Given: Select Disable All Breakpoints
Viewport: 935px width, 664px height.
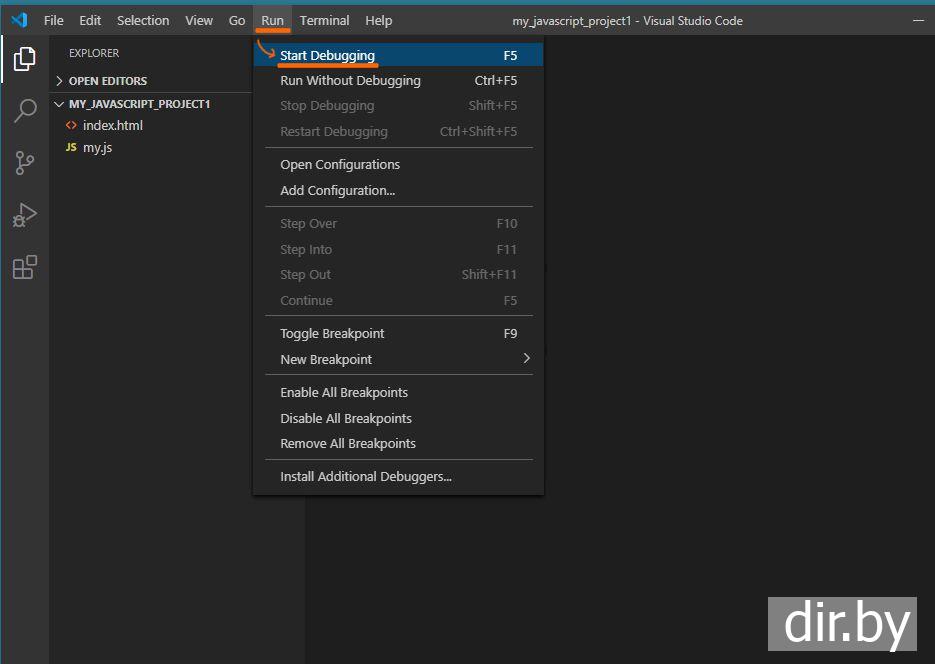Looking at the screenshot, I should pyautogui.click(x=346, y=419).
